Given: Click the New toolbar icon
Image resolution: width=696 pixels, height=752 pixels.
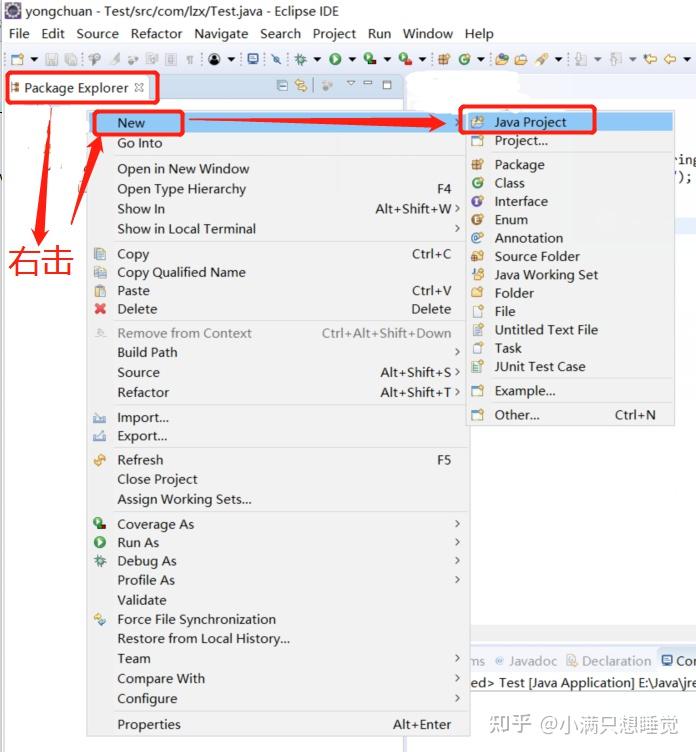Looking at the screenshot, I should click(18, 59).
